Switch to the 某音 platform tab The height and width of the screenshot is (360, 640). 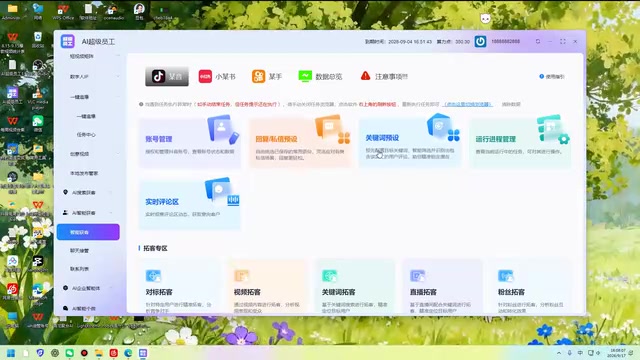pos(167,76)
